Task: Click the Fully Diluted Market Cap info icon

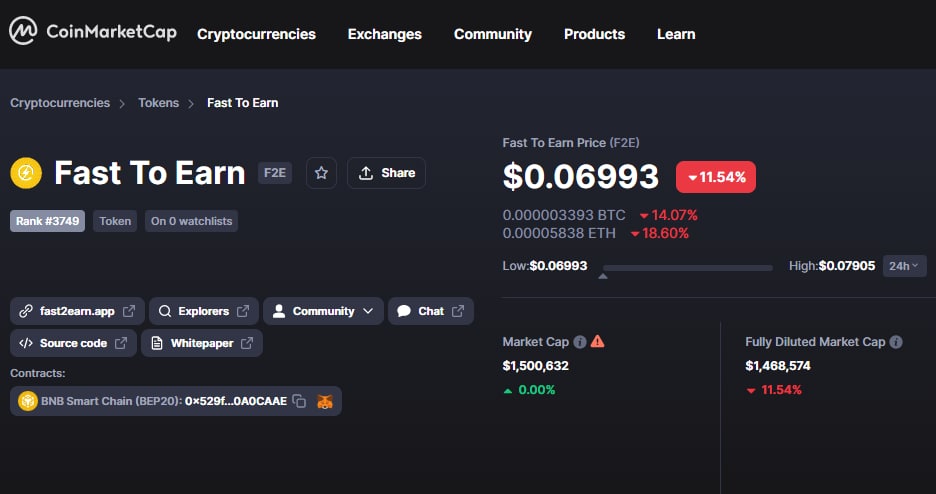Action: point(895,342)
